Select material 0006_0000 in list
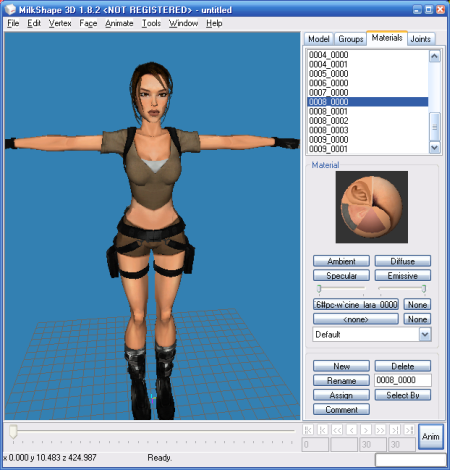Viewport: 450px width, 470px height. (367, 83)
